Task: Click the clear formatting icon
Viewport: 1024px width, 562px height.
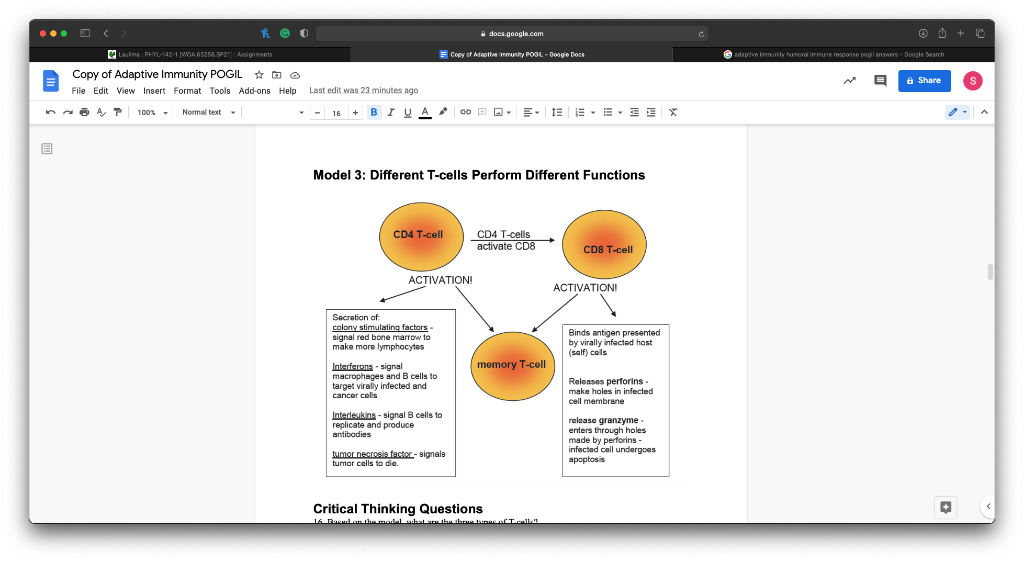Action: 673,112
